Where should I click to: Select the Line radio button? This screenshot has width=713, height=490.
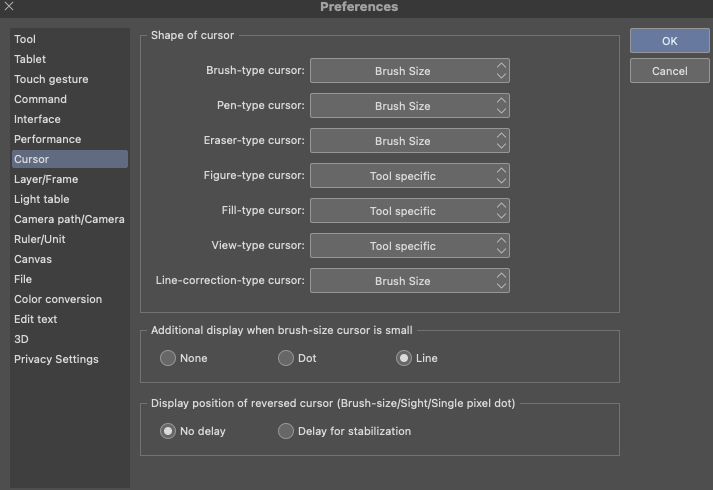click(x=403, y=358)
